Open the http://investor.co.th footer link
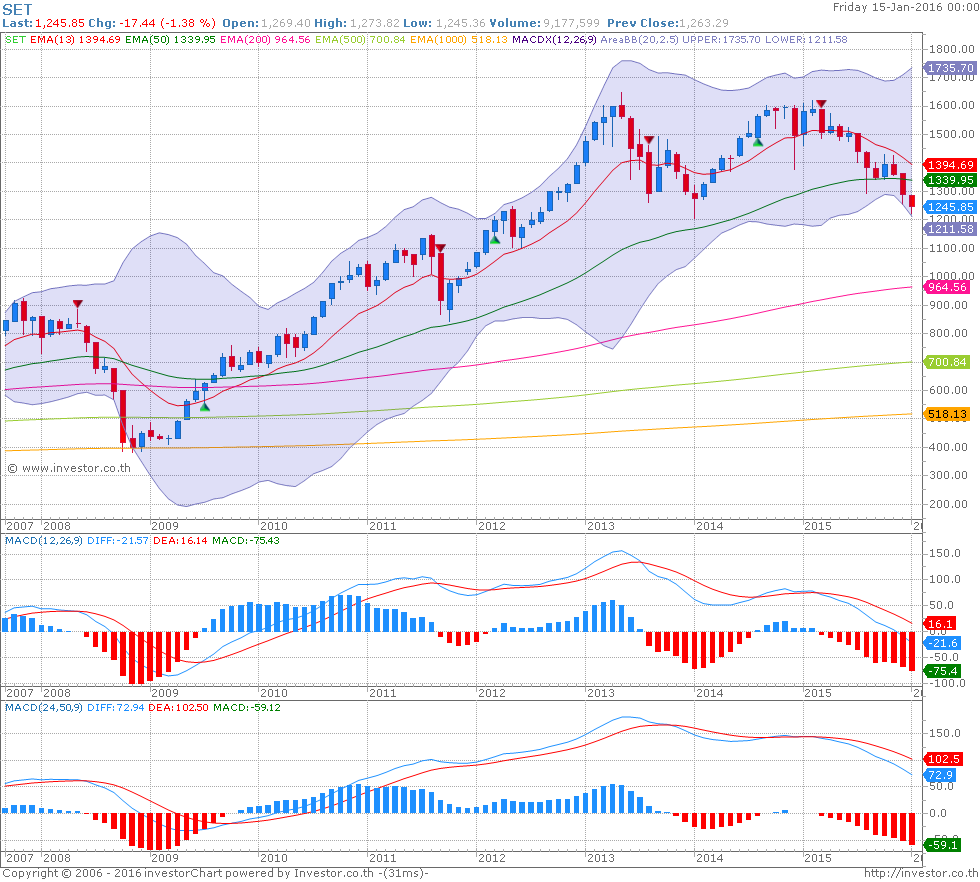The width and height of the screenshot is (980, 882). (921, 873)
